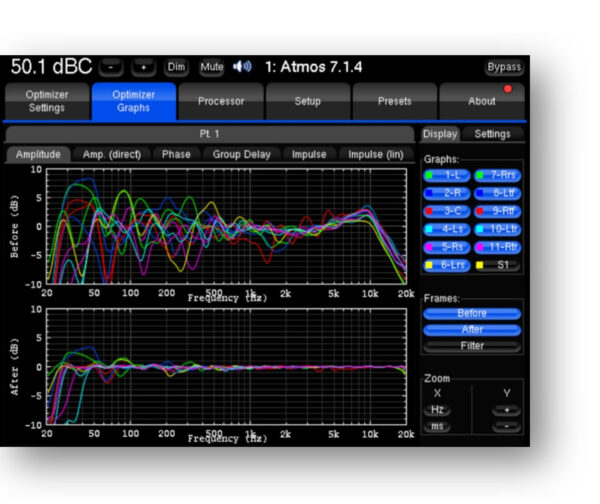This screenshot has width=600, height=504.
Task: Click the 1: Atmos 7.1.4 preset title
Action: [x=313, y=67]
